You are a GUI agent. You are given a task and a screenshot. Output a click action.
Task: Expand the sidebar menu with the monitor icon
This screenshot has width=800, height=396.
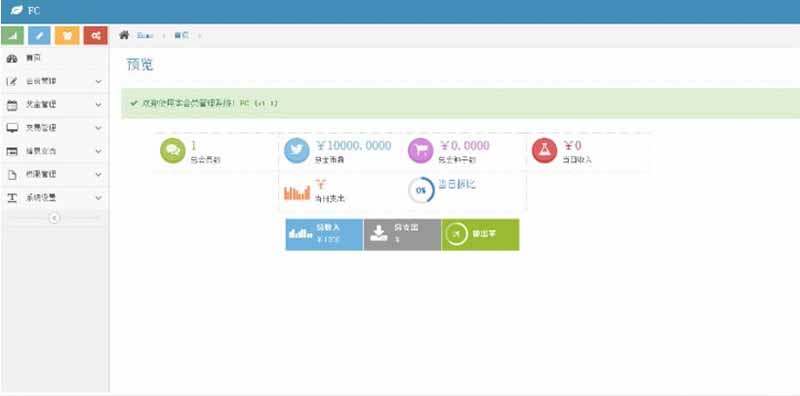(x=55, y=128)
